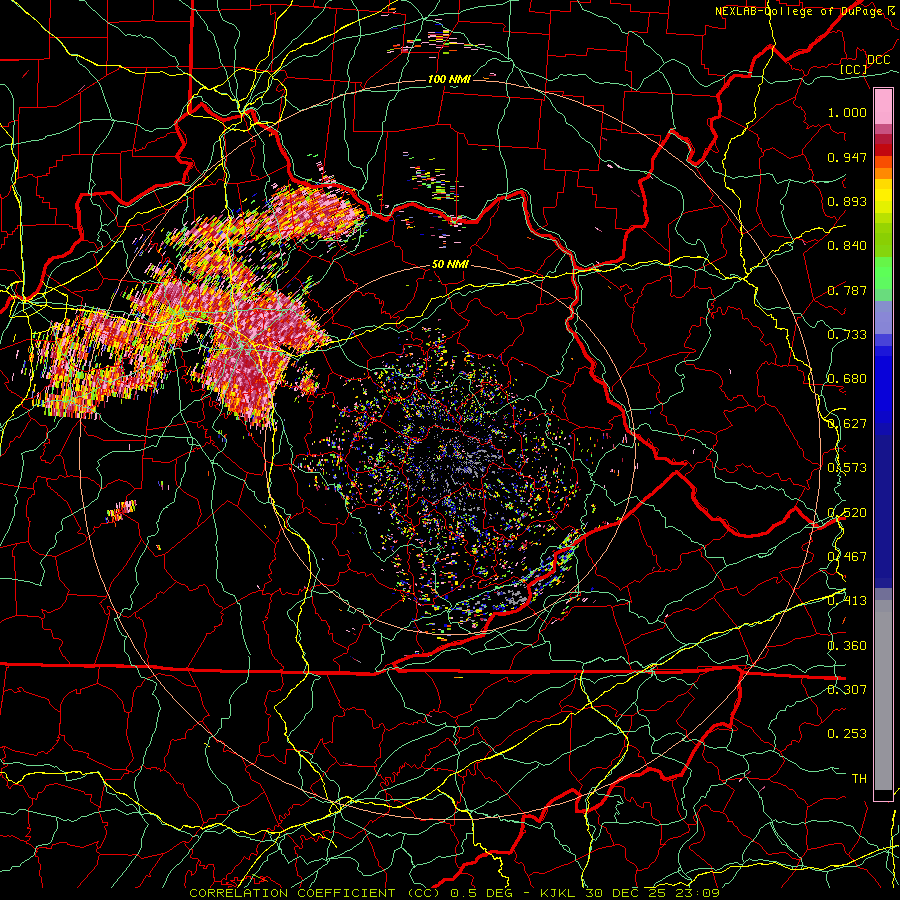The height and width of the screenshot is (900, 900).
Task: Pick the dark red segment of the color bar
Action: click(x=883, y=149)
